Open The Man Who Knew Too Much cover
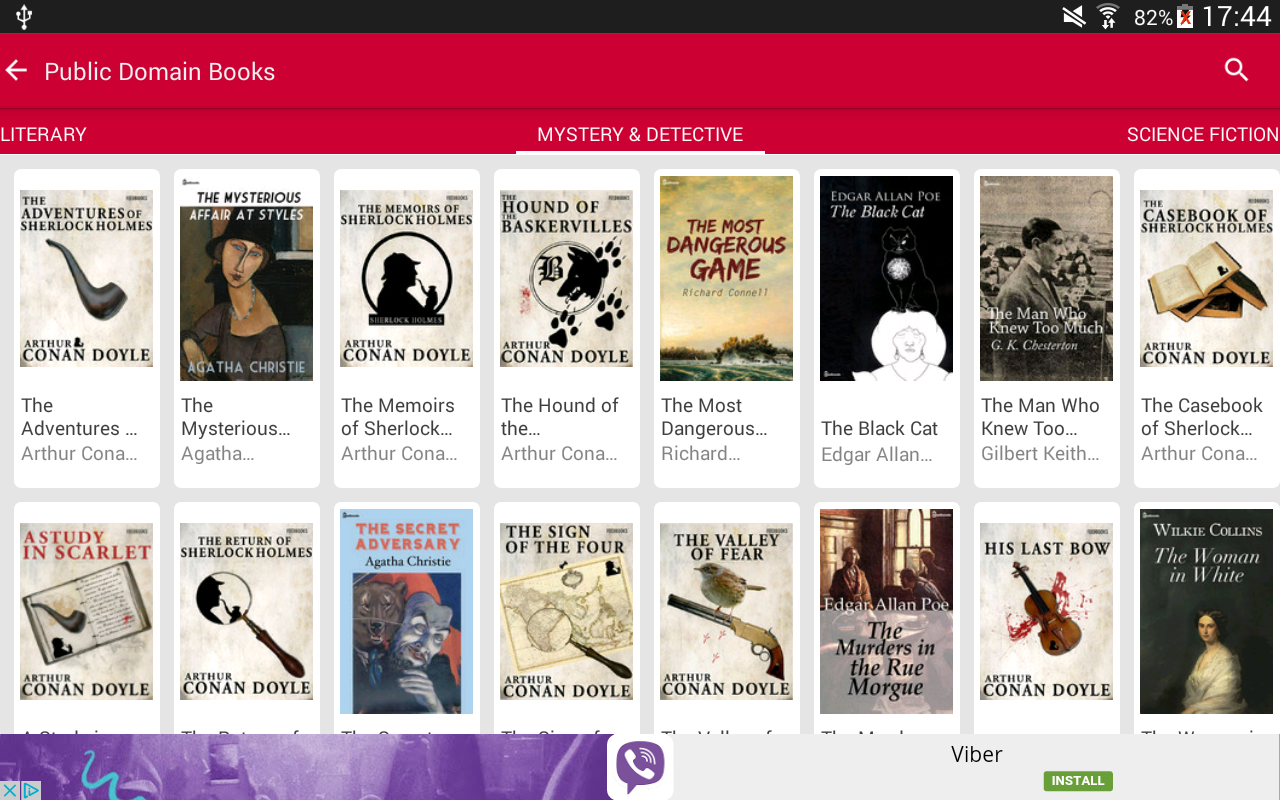The image size is (1280, 800). tap(1047, 279)
